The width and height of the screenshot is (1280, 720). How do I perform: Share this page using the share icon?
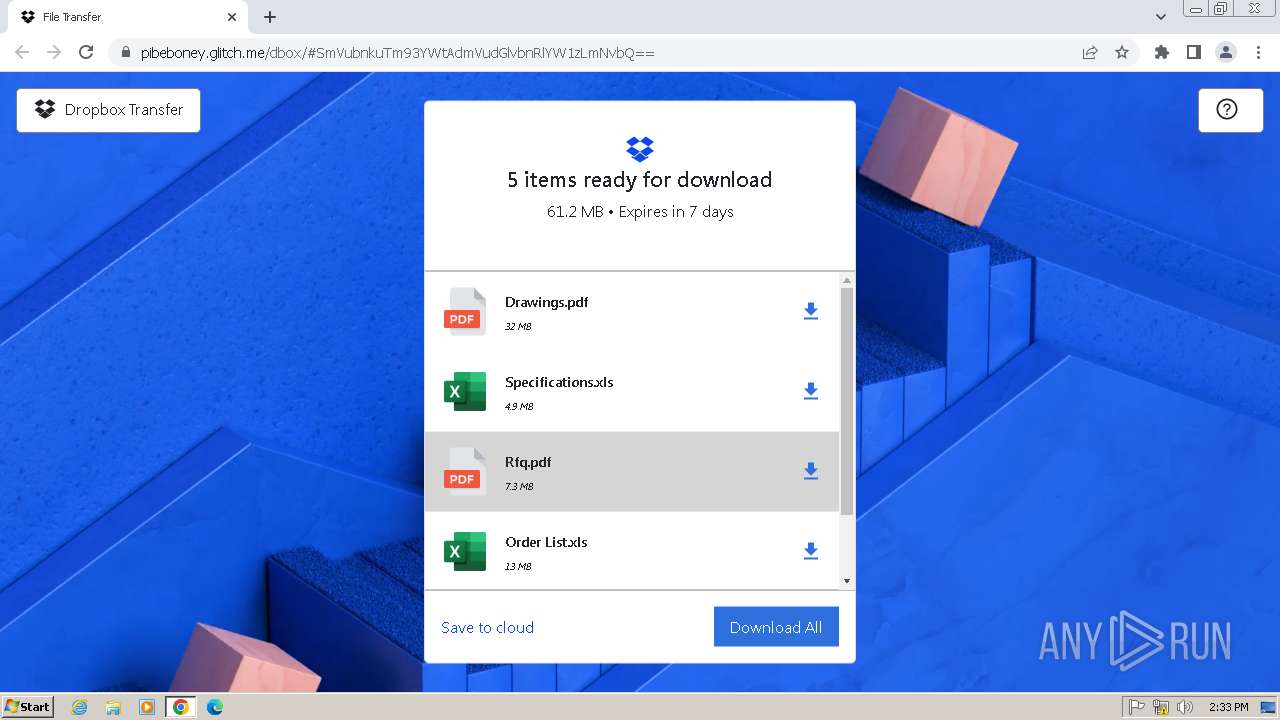(1090, 52)
